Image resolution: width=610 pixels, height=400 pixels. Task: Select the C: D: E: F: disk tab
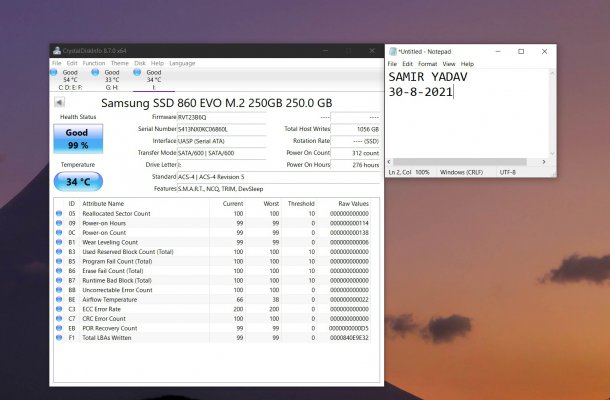pos(70,80)
